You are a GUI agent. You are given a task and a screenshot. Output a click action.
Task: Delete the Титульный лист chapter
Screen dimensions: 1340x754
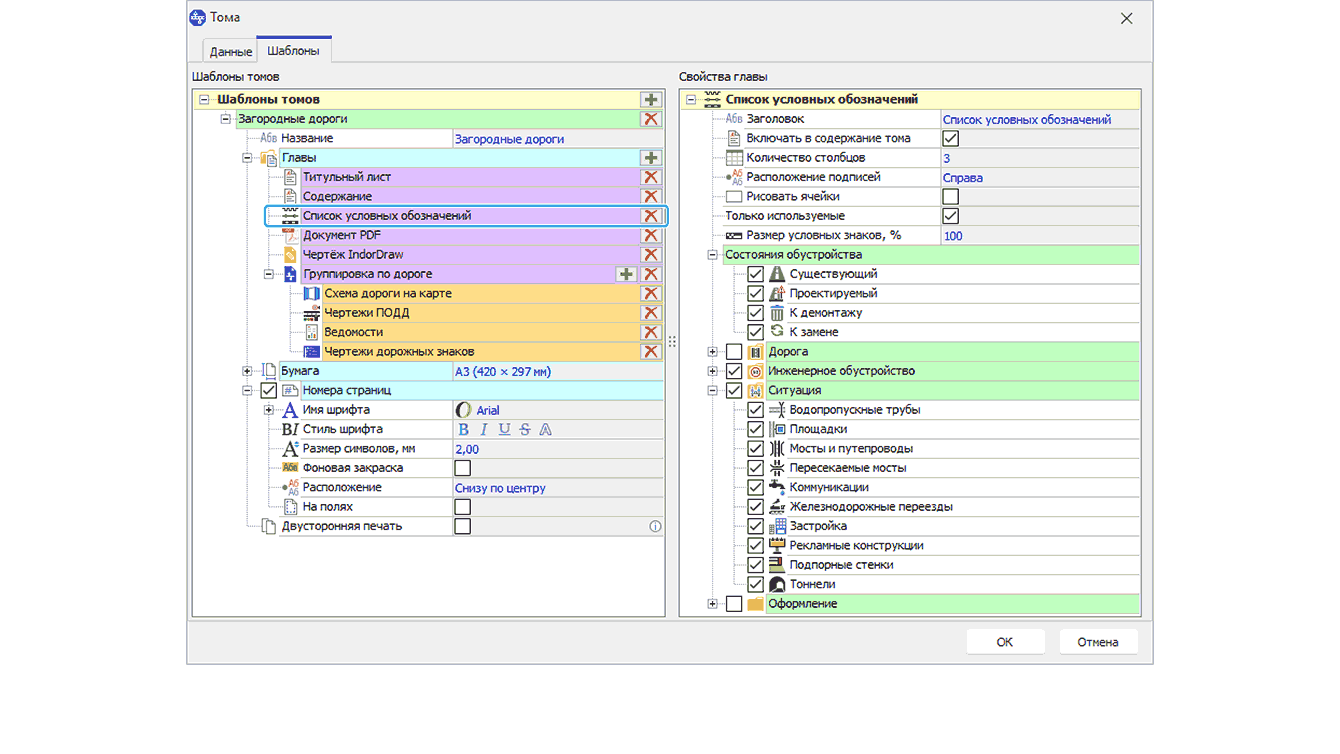(651, 177)
